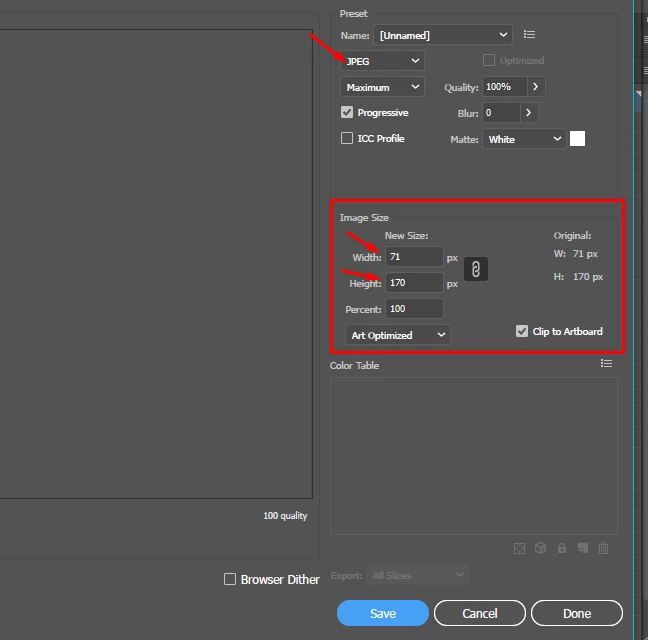The height and width of the screenshot is (640, 648).
Task: Open the Maximum compression quality dropdown
Action: click(x=382, y=87)
